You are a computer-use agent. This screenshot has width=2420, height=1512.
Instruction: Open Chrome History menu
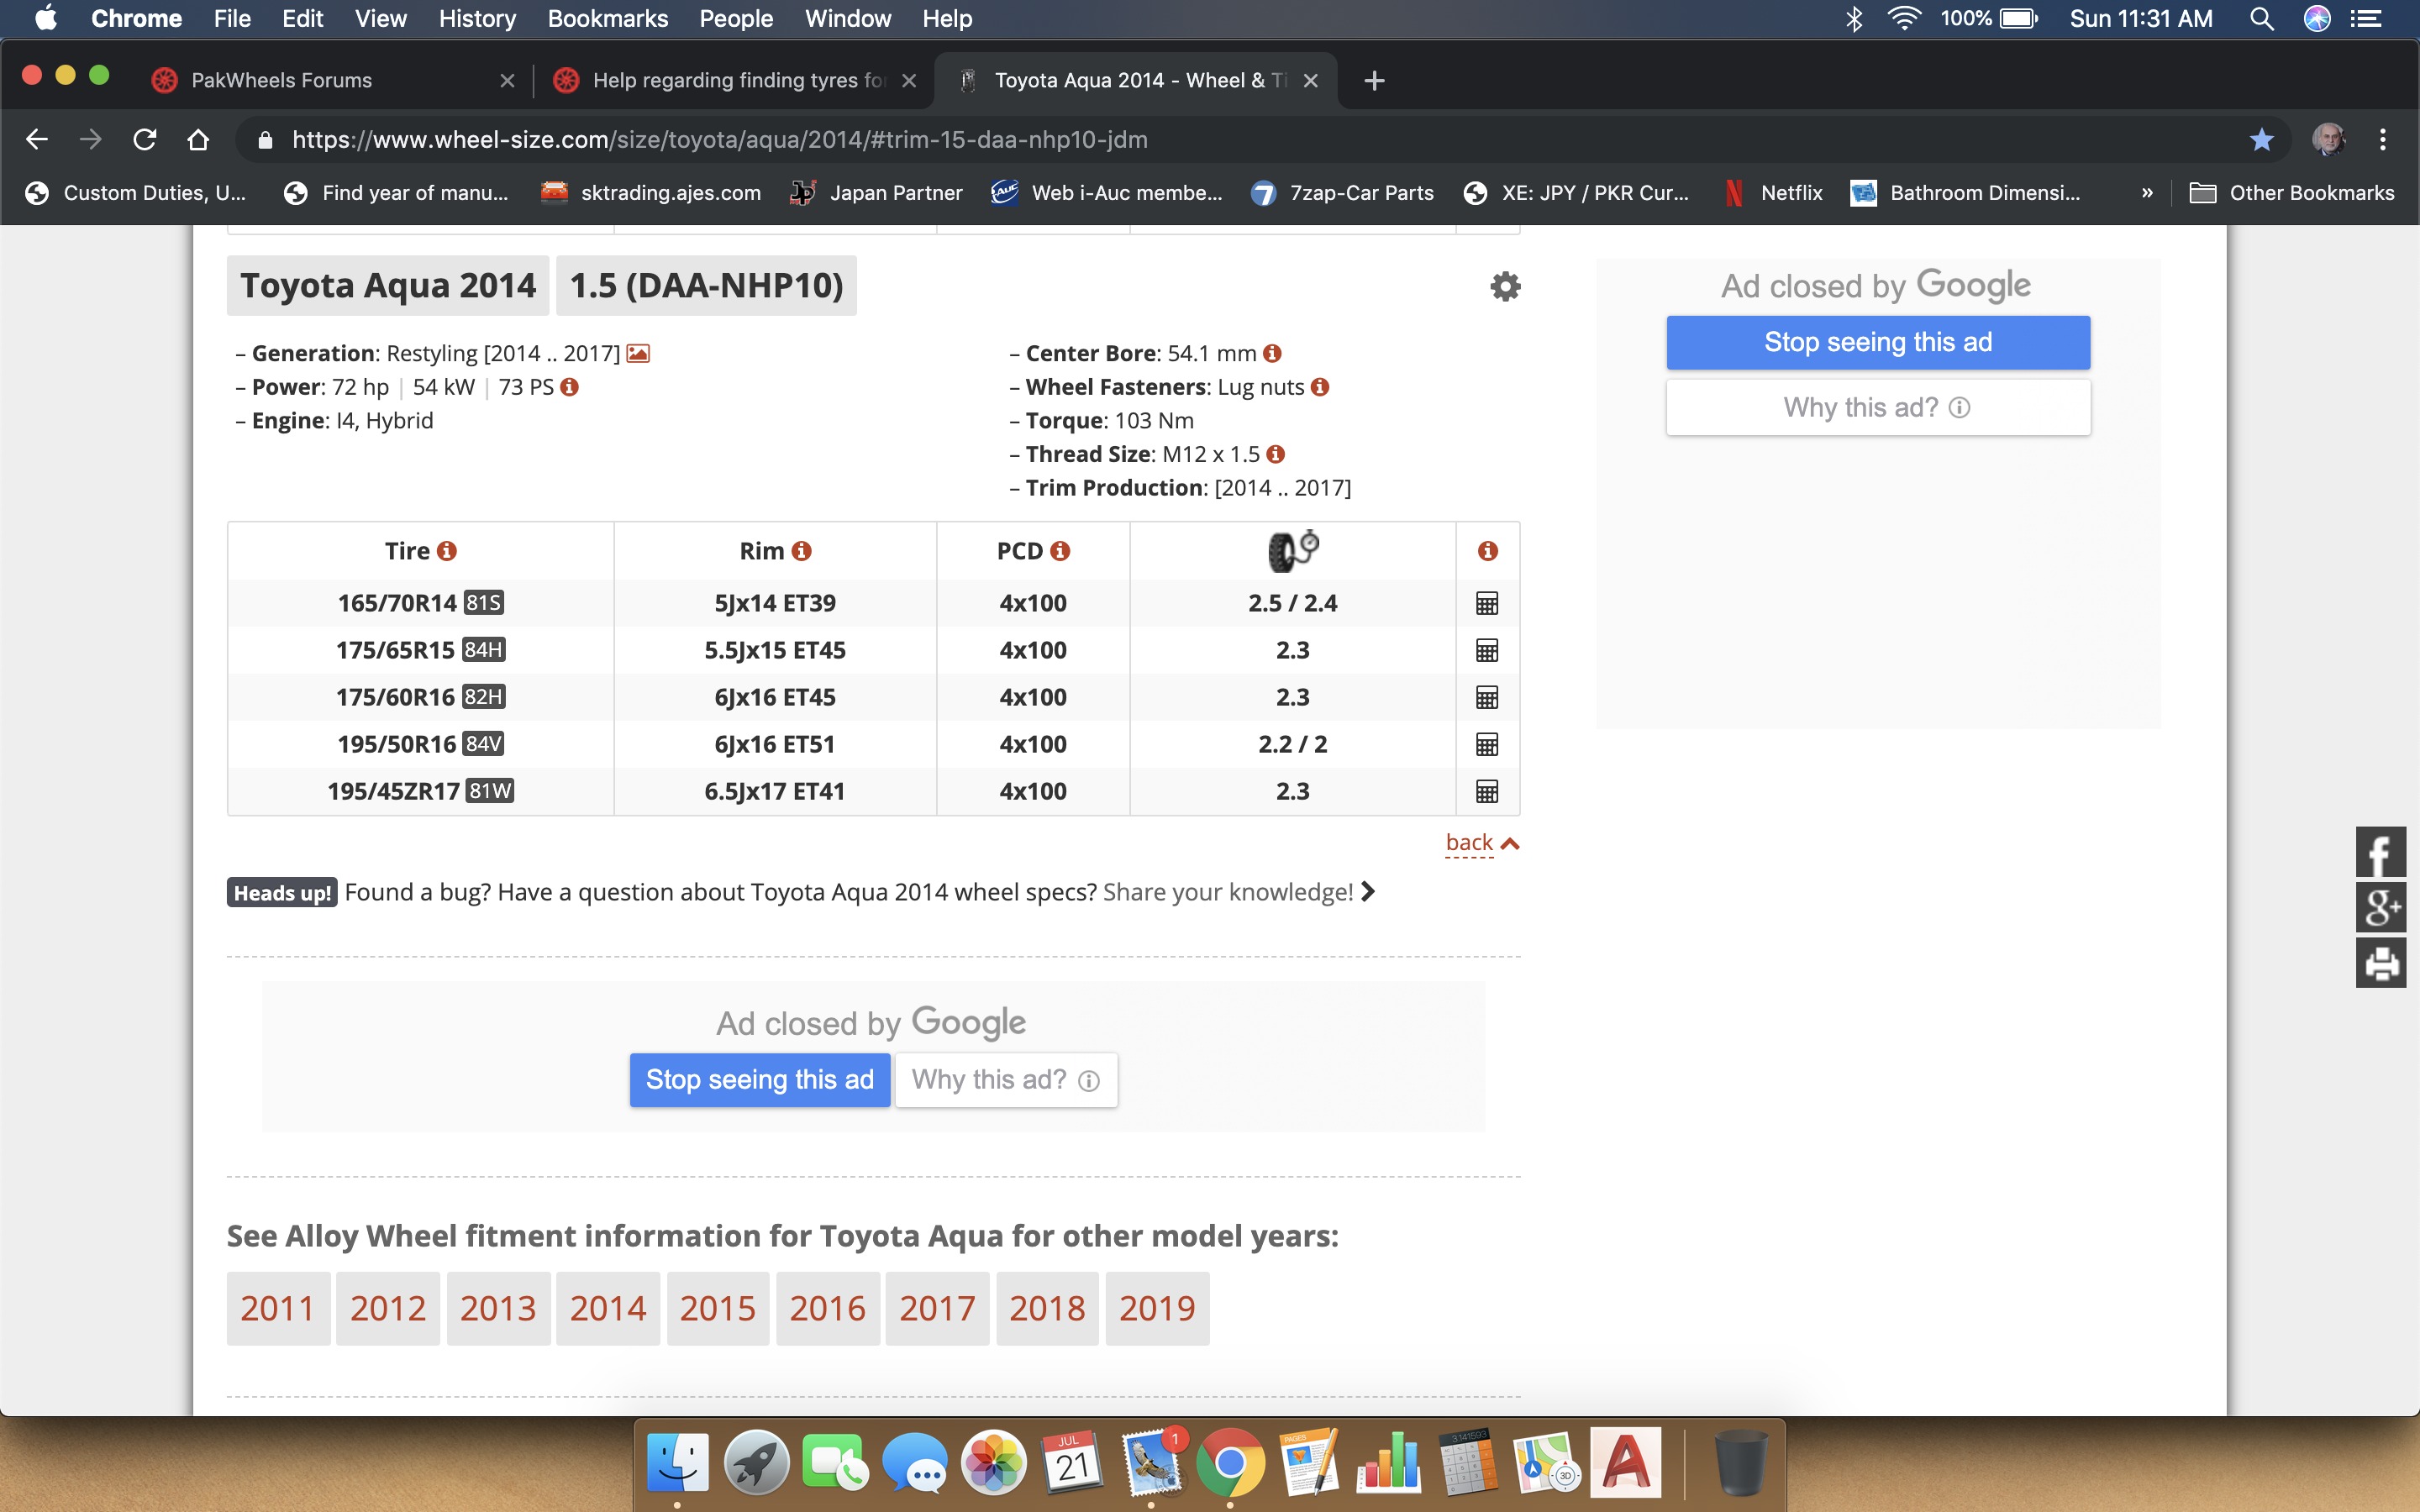click(x=477, y=19)
